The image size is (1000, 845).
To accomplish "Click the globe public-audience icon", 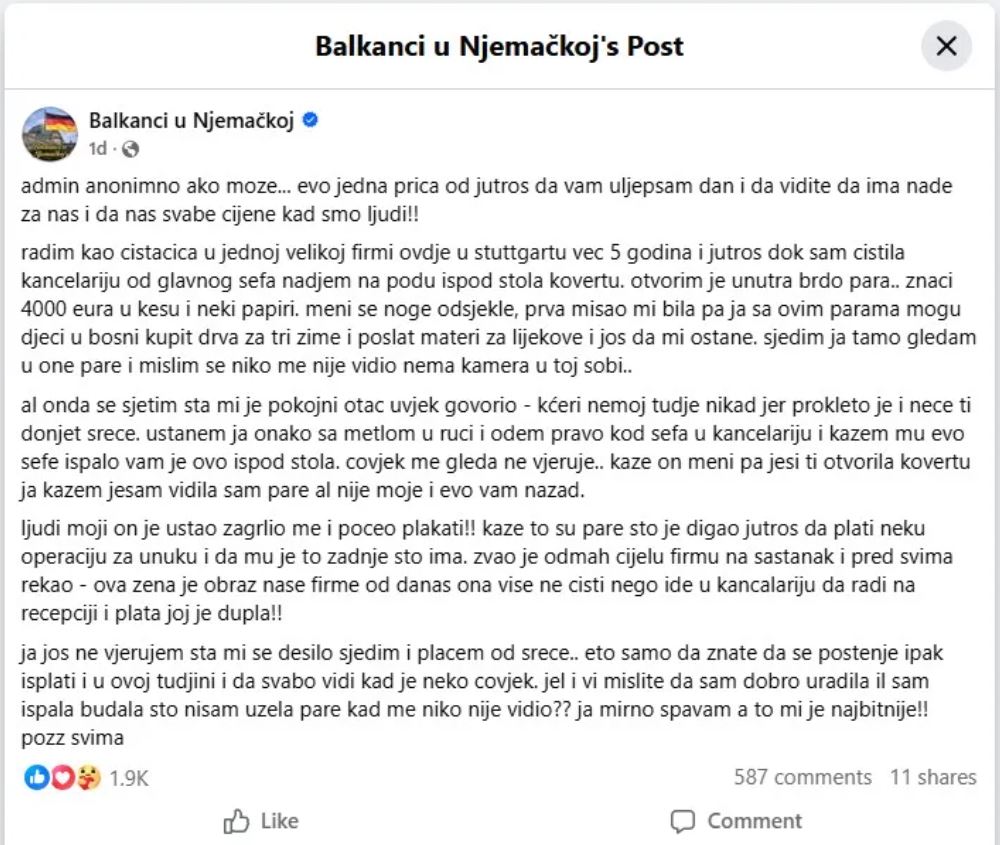I will (130, 149).
